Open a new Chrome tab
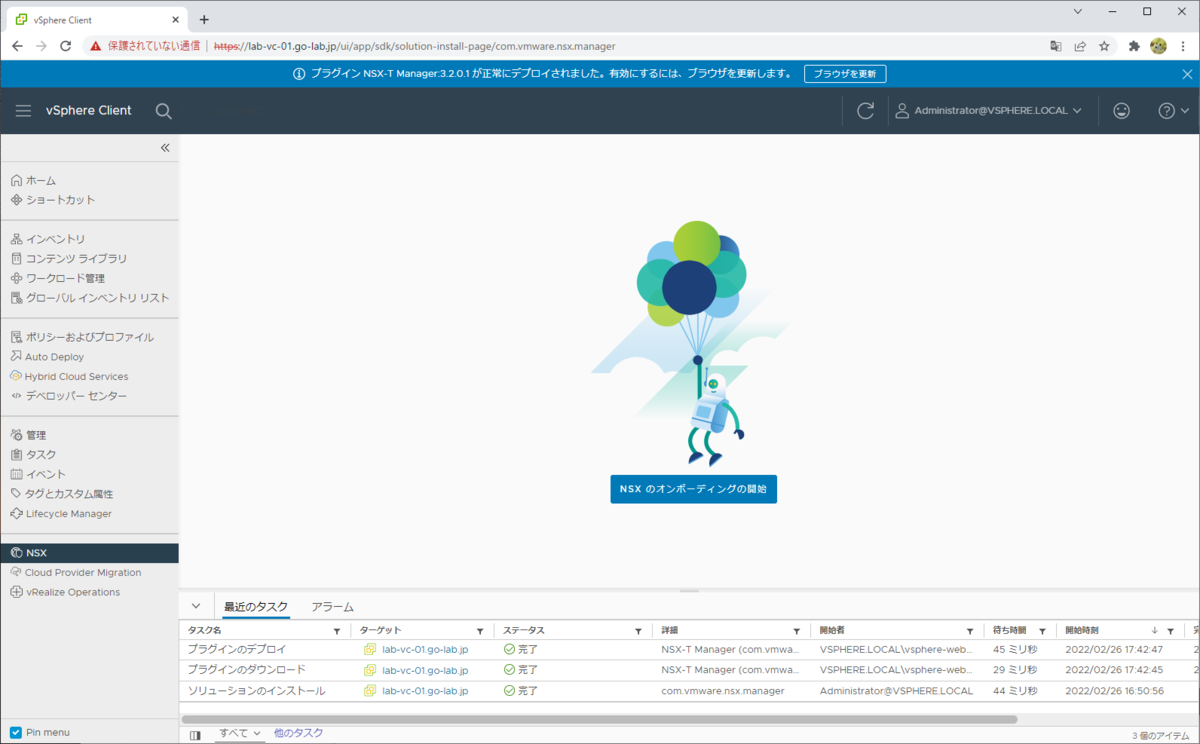Viewport: 1200px width, 744px height. click(x=204, y=19)
